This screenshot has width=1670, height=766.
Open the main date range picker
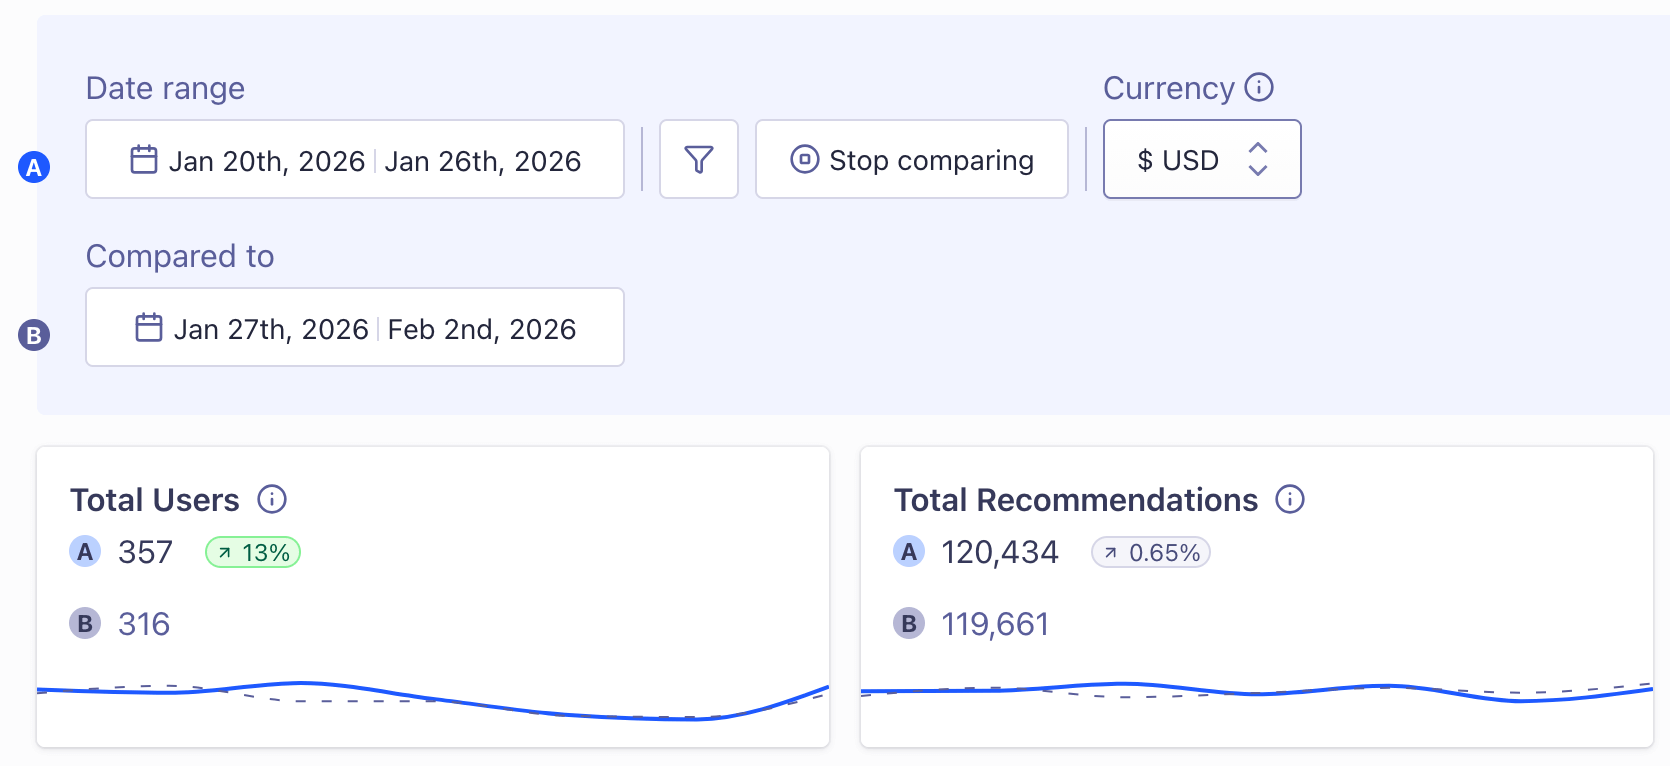[x=355, y=159]
